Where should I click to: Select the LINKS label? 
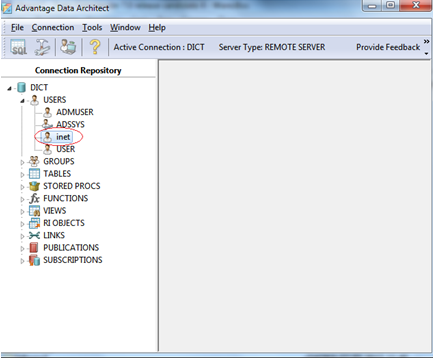(54, 235)
